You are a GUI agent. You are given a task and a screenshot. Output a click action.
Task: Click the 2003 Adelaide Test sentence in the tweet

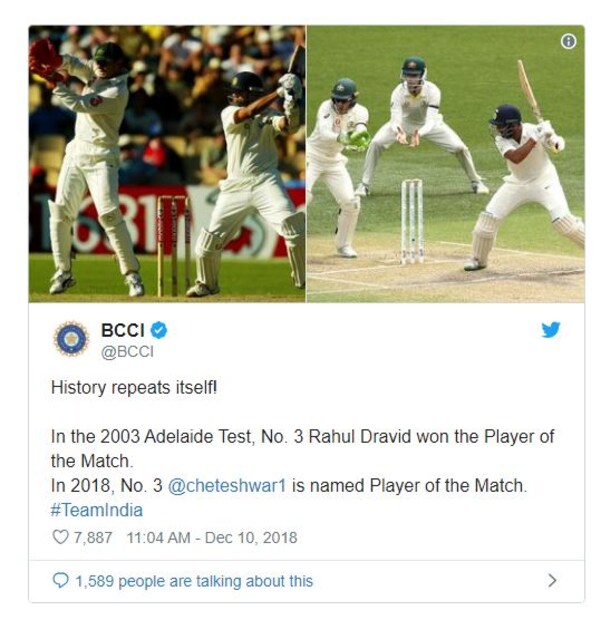(x=302, y=449)
